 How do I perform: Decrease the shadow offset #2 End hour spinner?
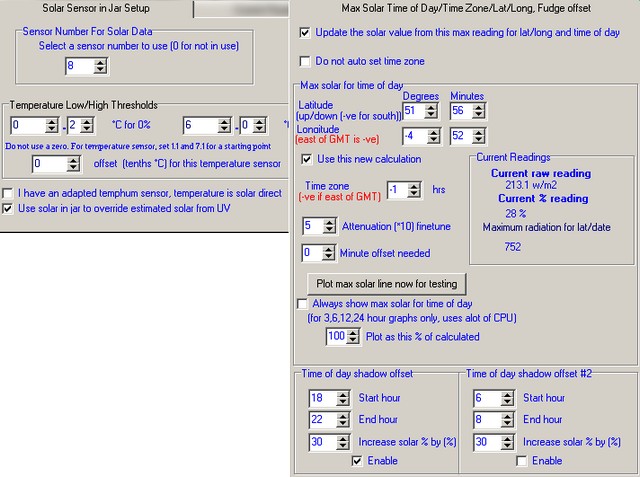(508, 424)
